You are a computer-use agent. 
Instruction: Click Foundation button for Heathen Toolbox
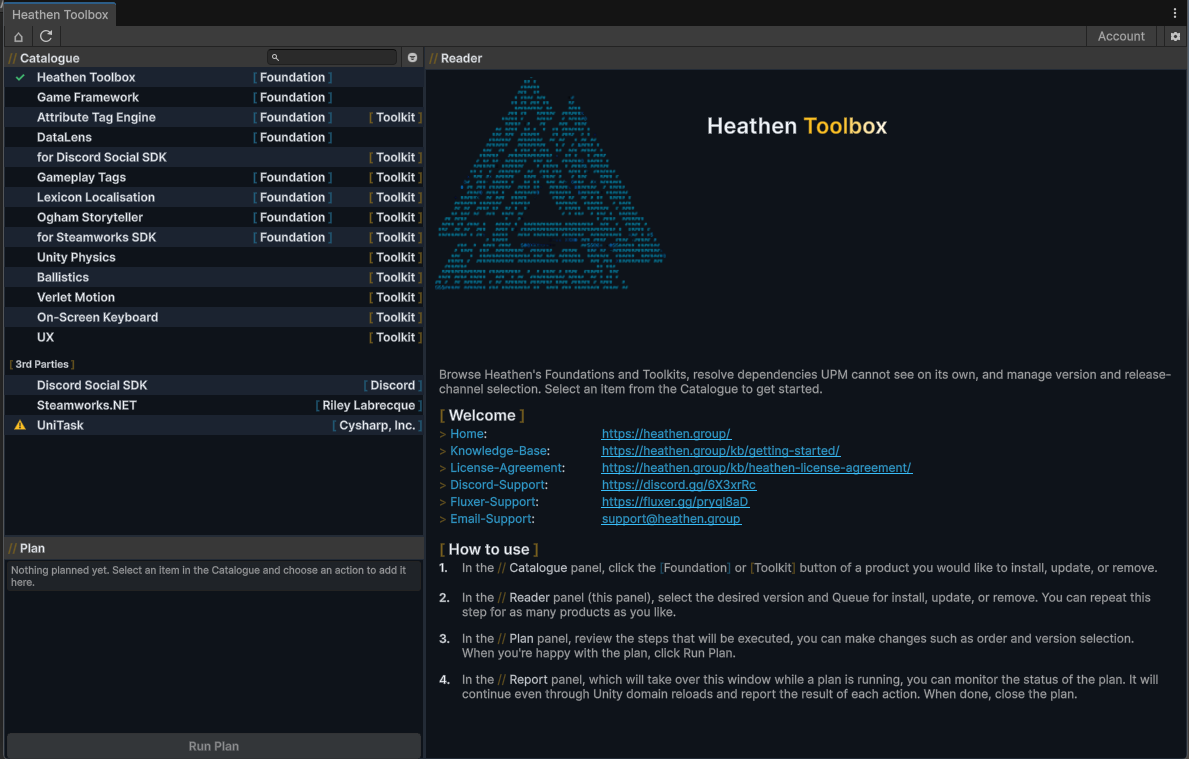[292, 77]
